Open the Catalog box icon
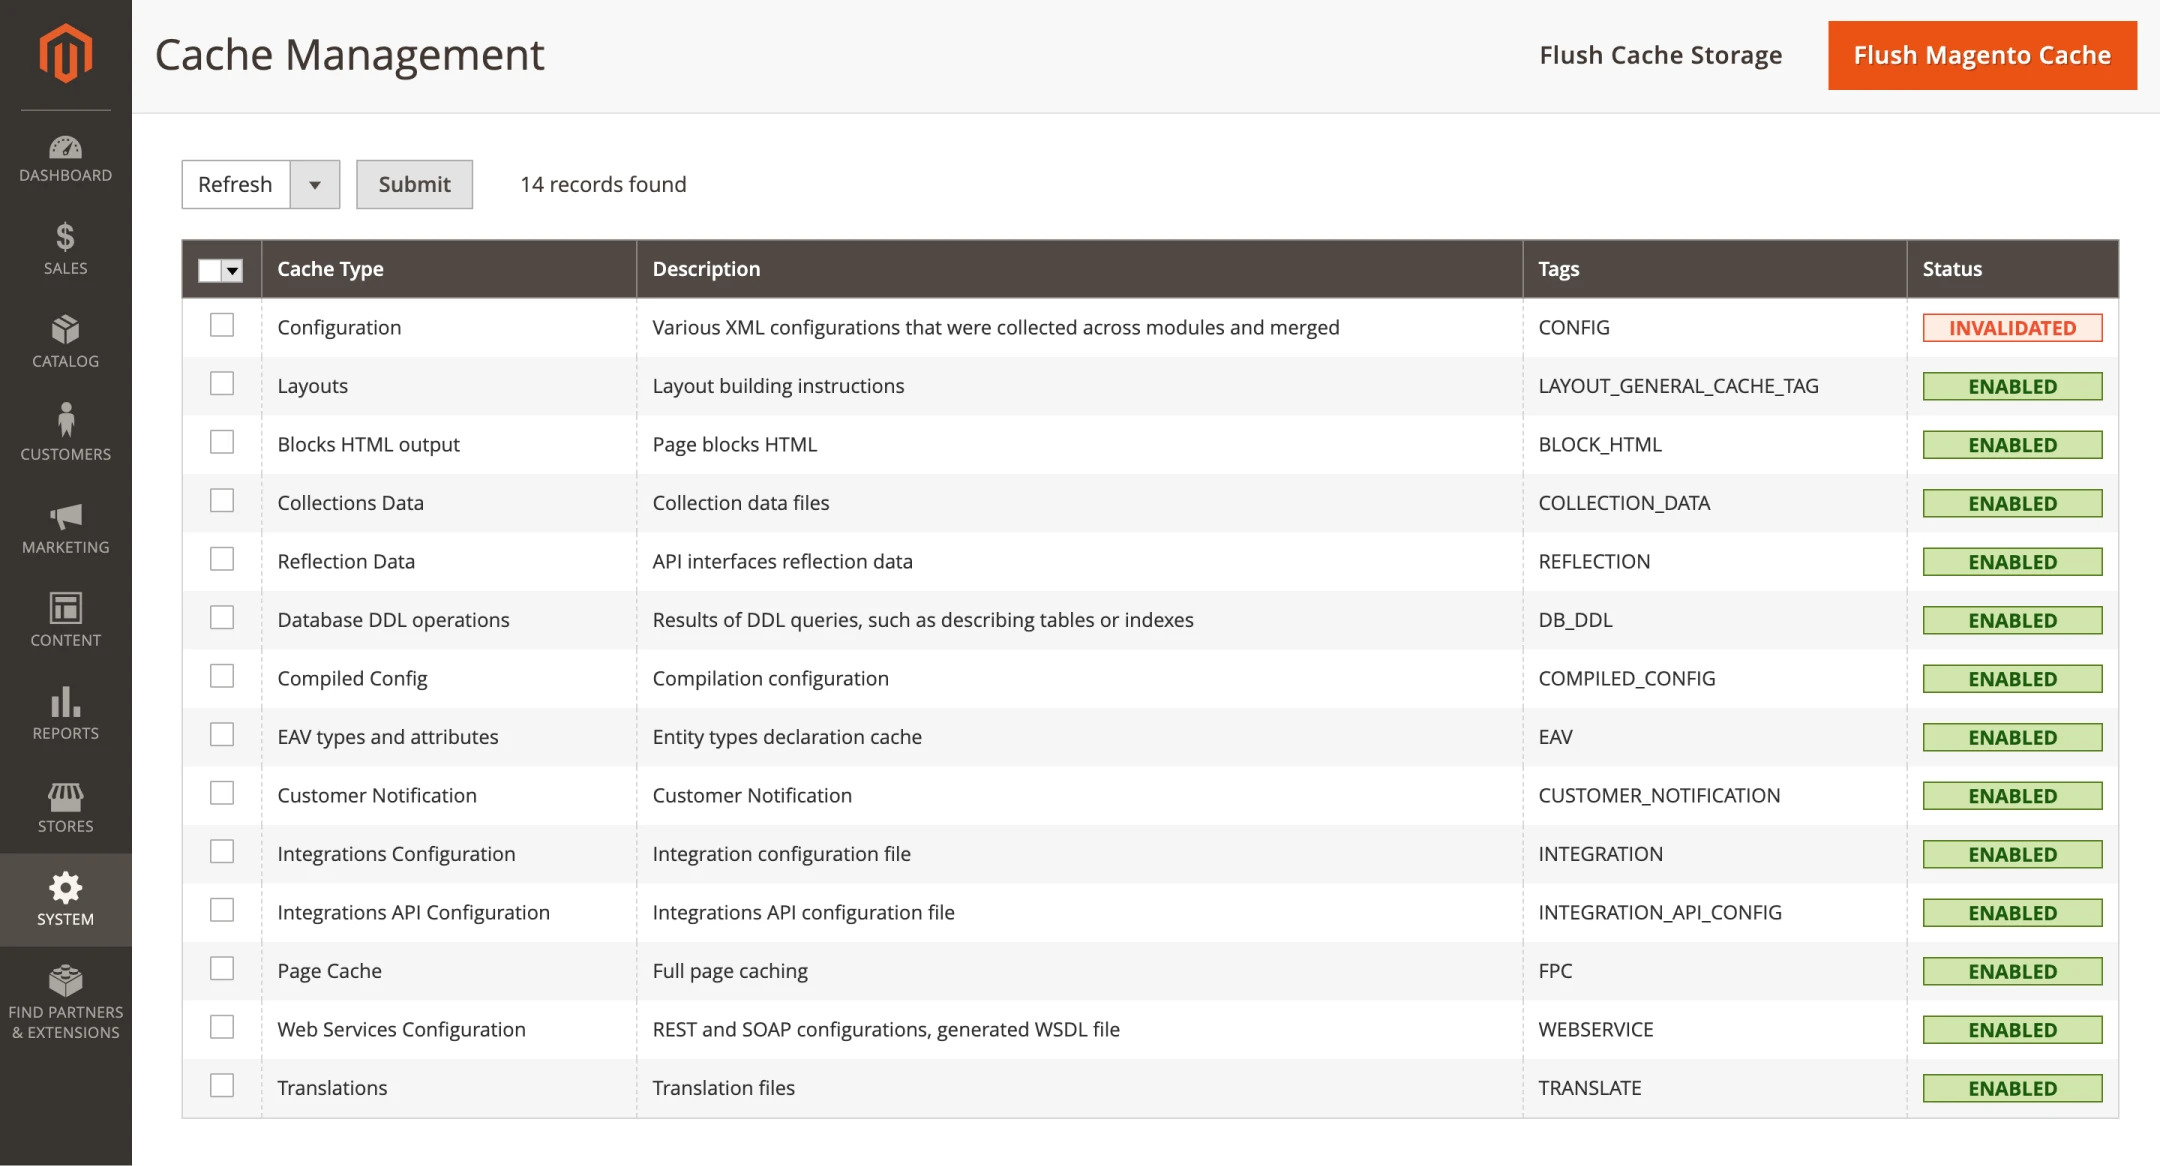 pos(66,330)
